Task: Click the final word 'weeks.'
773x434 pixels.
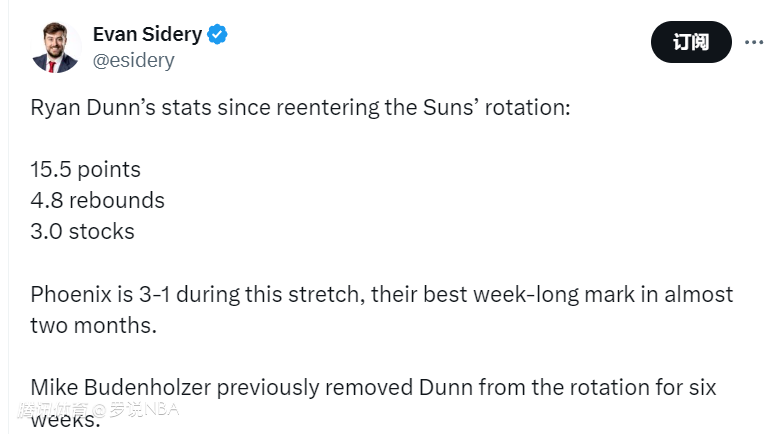Action: (x=66, y=420)
